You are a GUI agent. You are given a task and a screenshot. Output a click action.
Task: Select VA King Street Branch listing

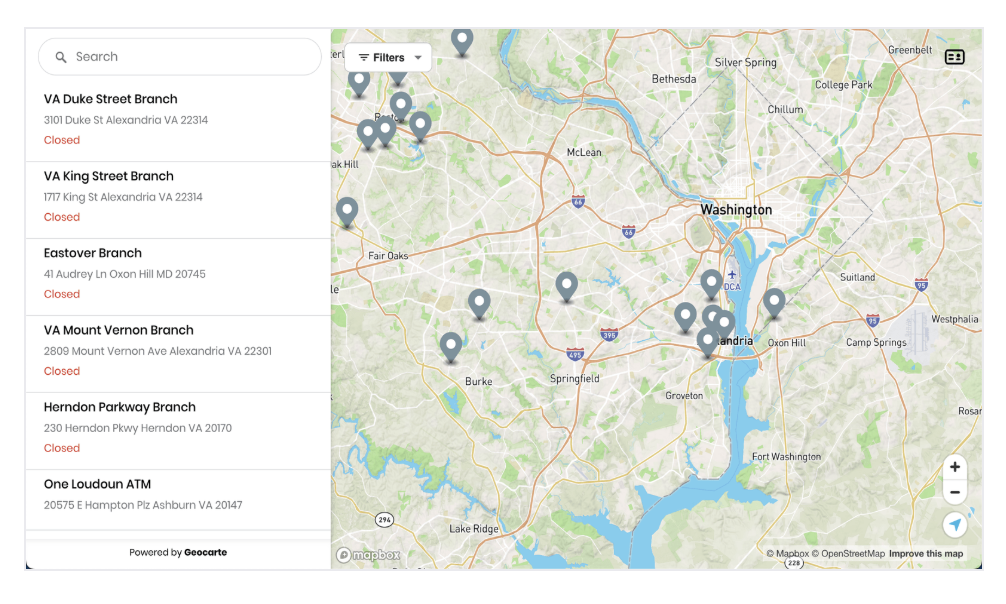(109, 176)
